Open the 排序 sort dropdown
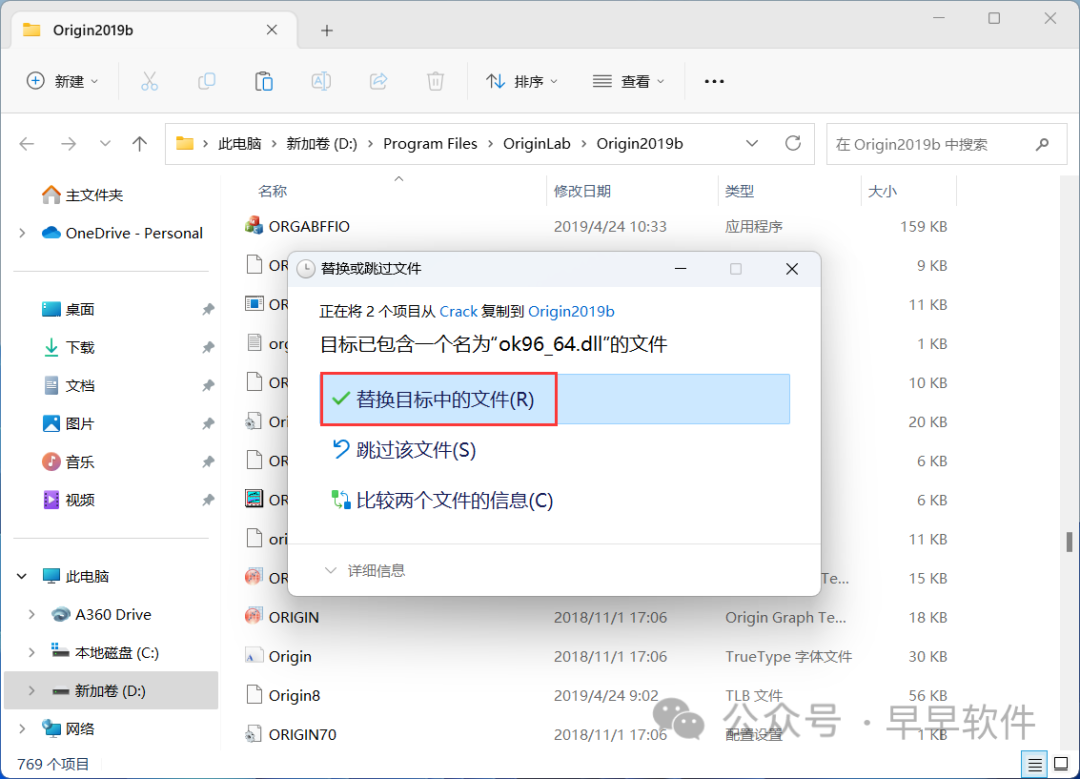The width and height of the screenshot is (1080, 779). [522, 81]
